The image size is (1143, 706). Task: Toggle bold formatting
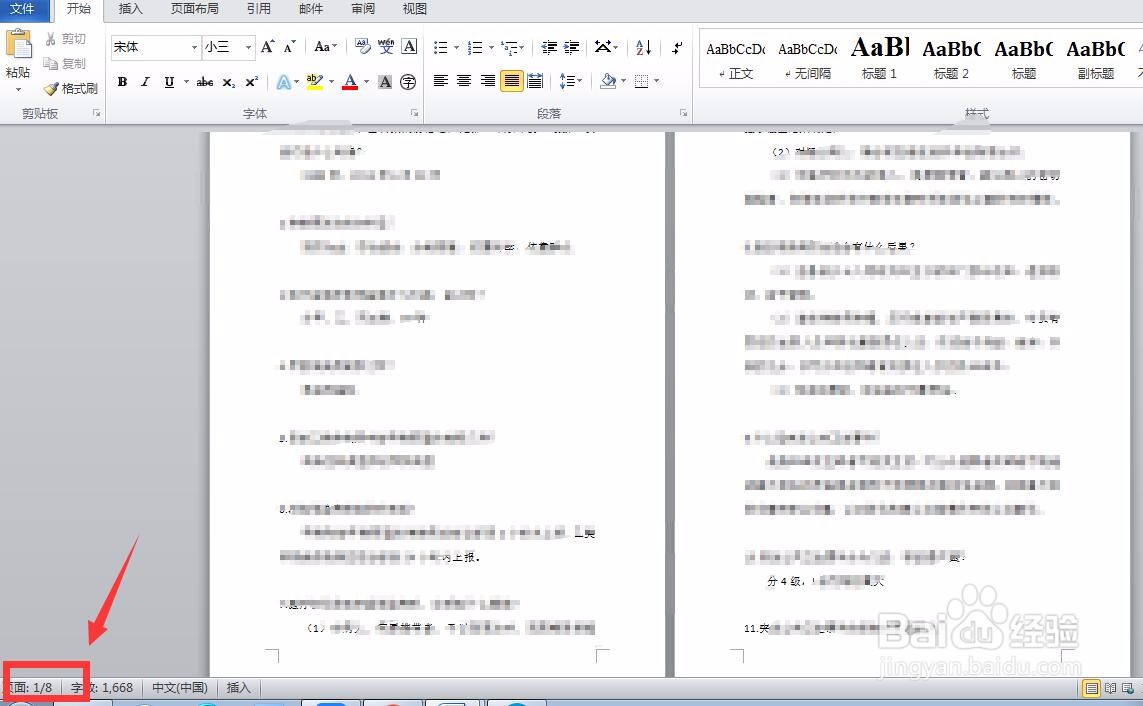122,82
